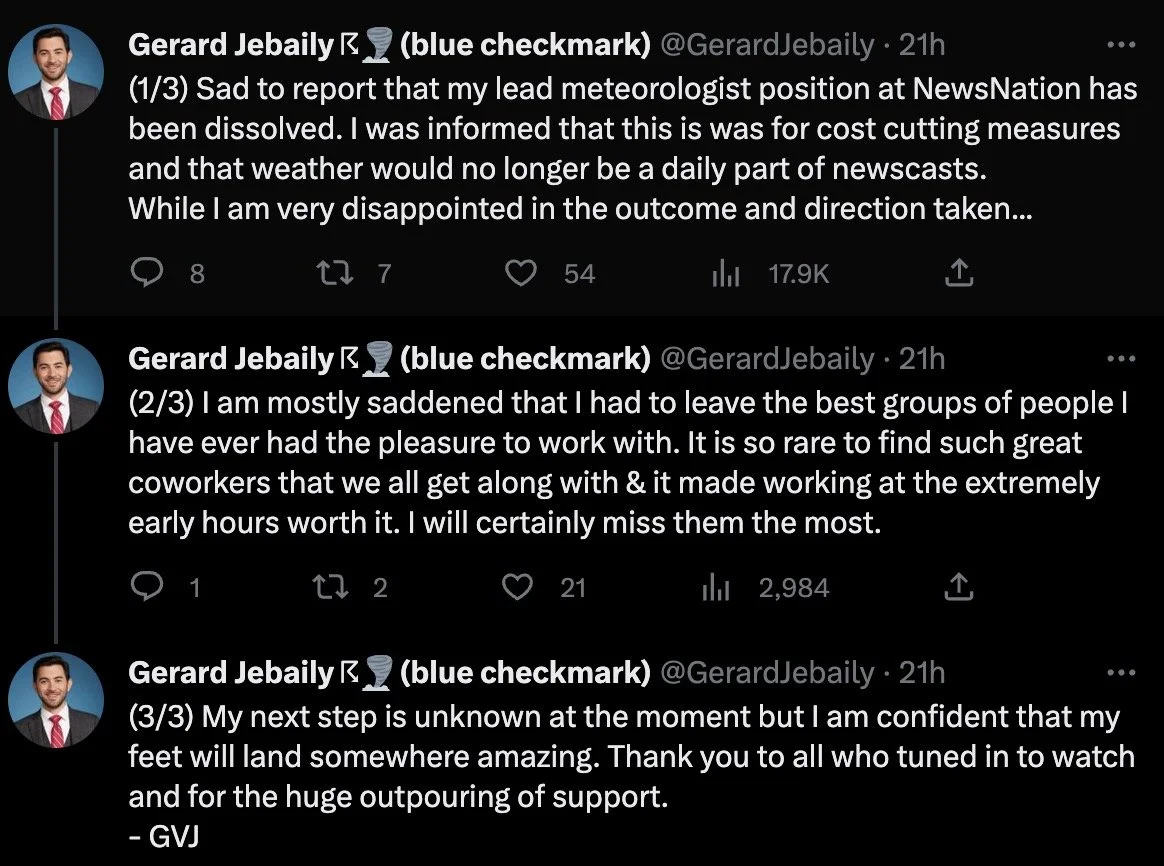Share the second tweet about coworkers
Screen dimensions: 1164x866
click(958, 587)
